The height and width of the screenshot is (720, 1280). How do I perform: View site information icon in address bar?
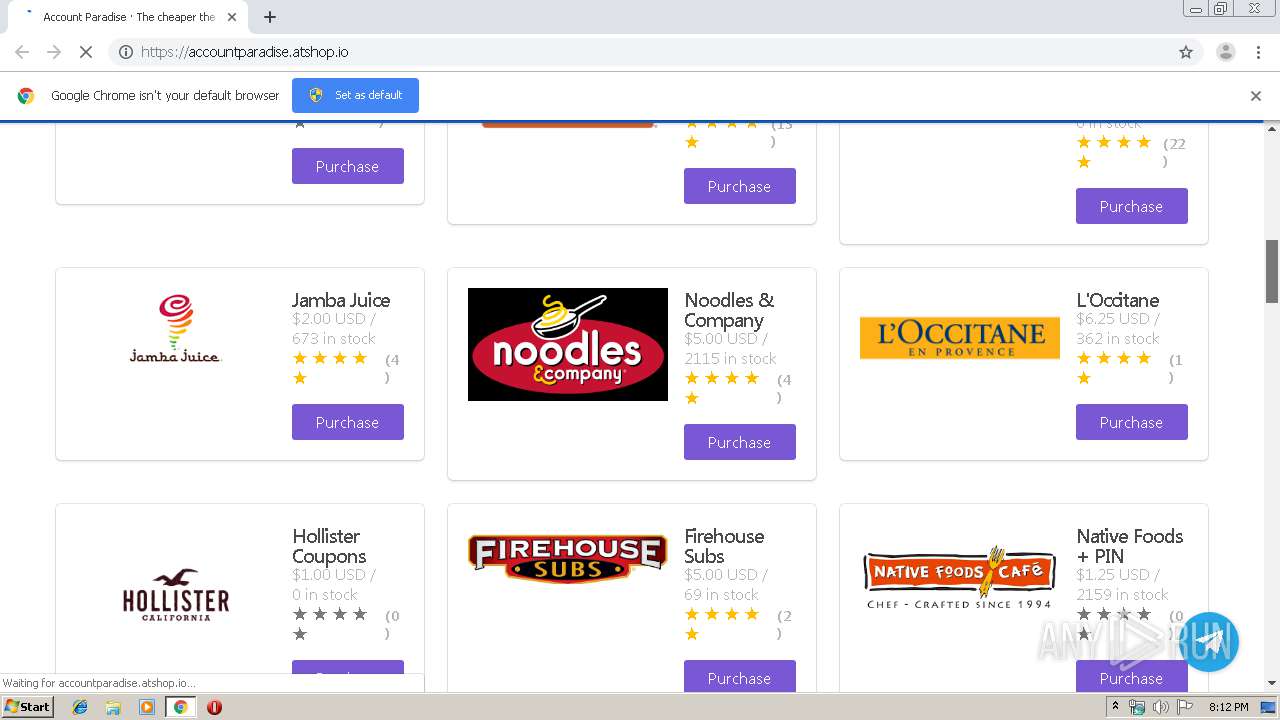126,52
